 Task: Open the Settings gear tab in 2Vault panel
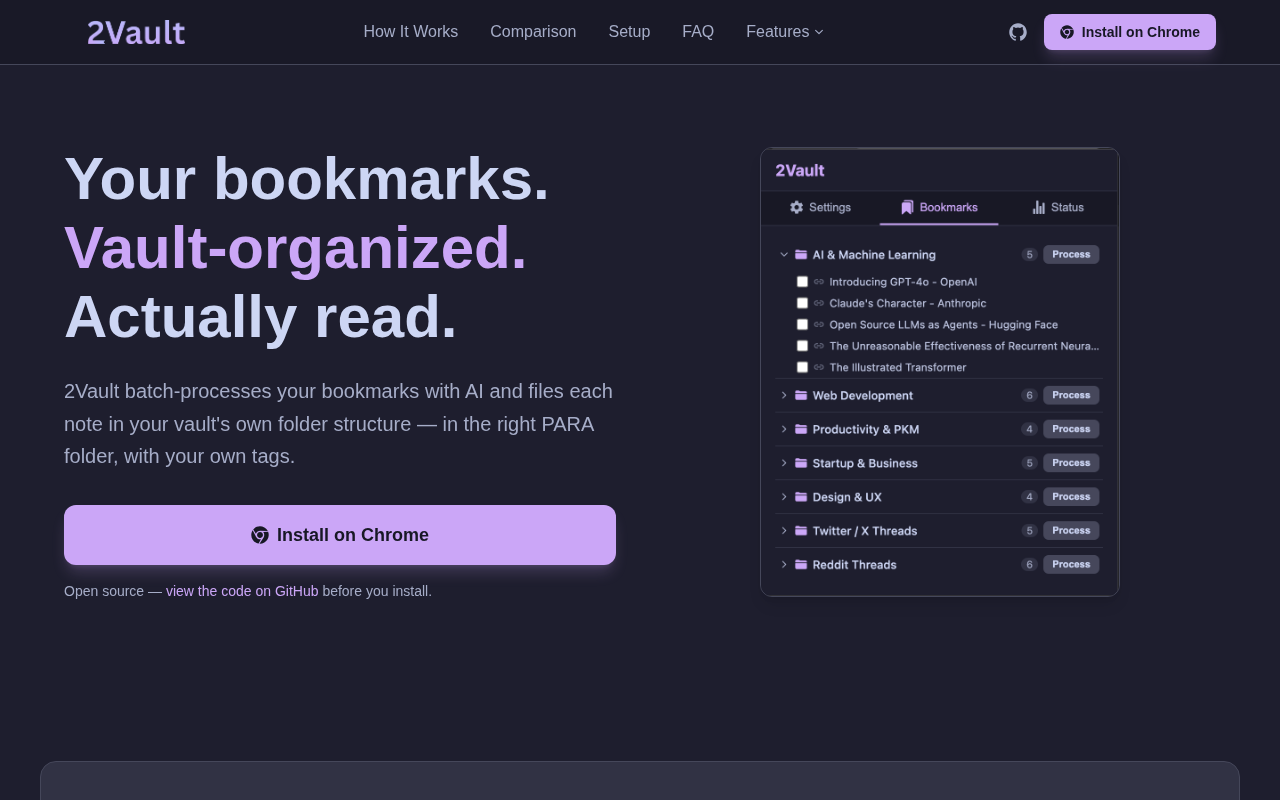pos(820,207)
